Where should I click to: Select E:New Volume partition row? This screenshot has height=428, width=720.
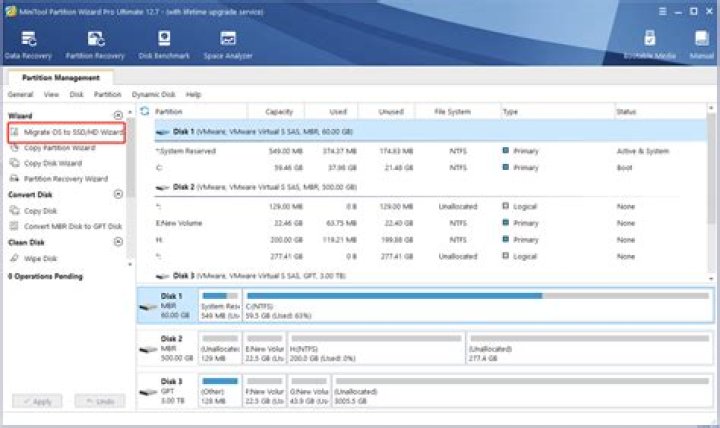click(x=431, y=223)
